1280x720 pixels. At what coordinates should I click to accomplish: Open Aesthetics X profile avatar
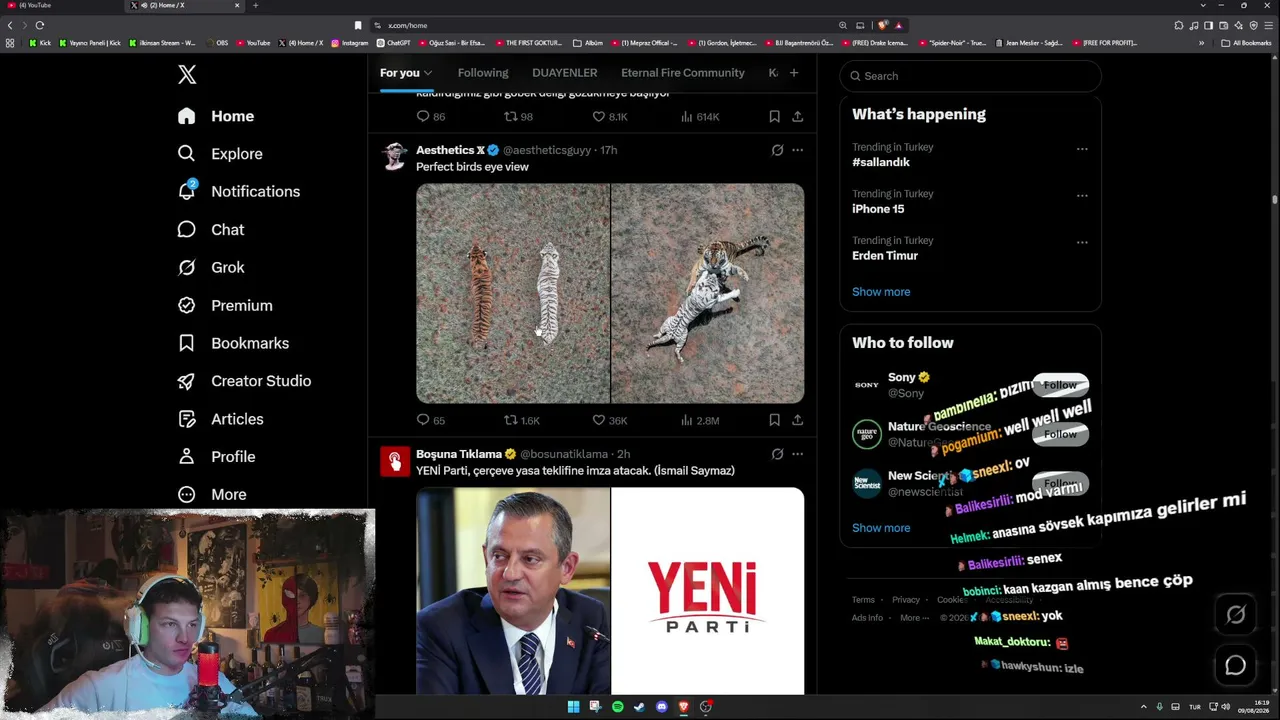coord(395,157)
